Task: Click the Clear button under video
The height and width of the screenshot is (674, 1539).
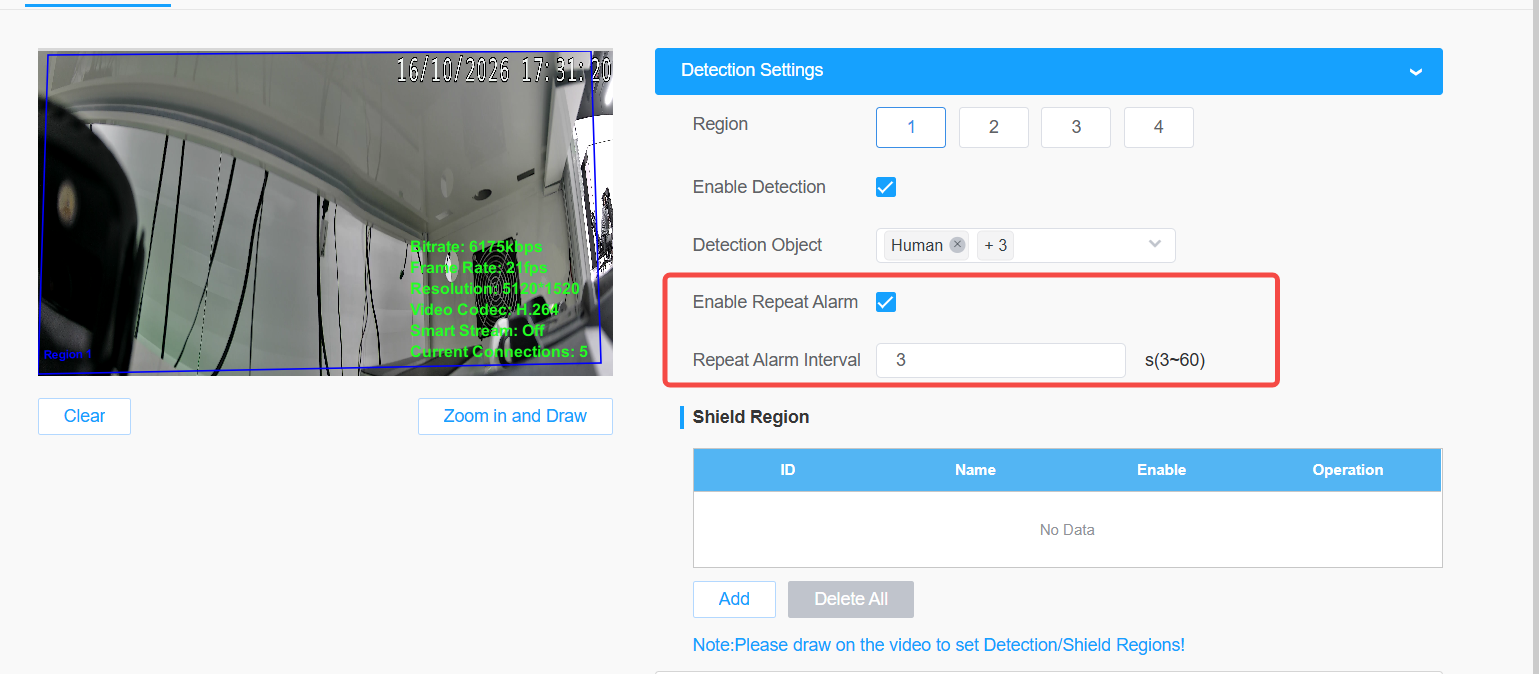Action: (84, 416)
